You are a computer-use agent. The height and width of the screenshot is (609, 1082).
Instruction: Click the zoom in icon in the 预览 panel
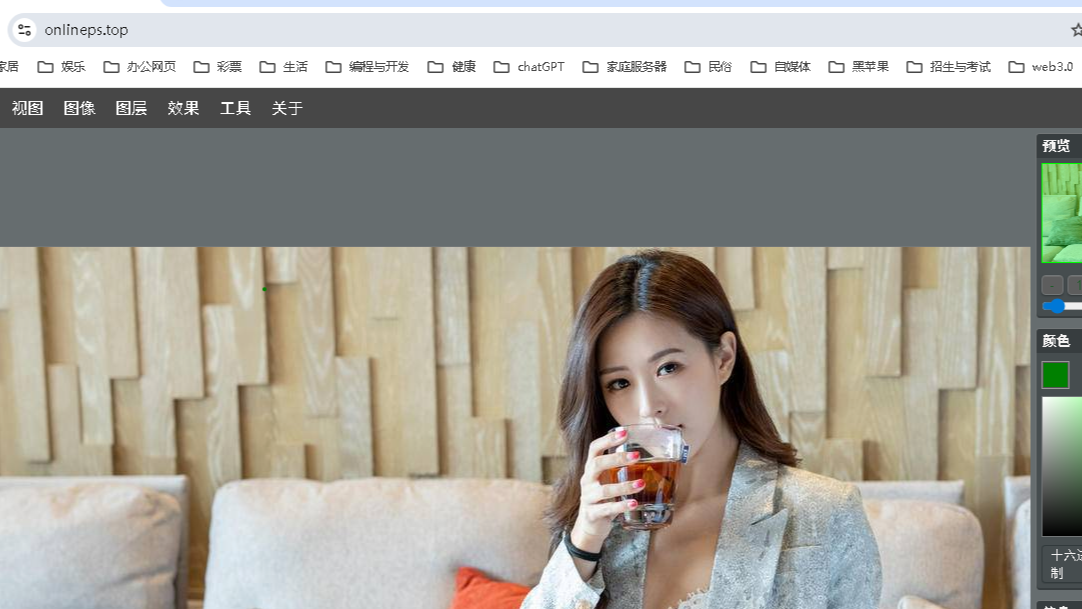[x=1078, y=285]
